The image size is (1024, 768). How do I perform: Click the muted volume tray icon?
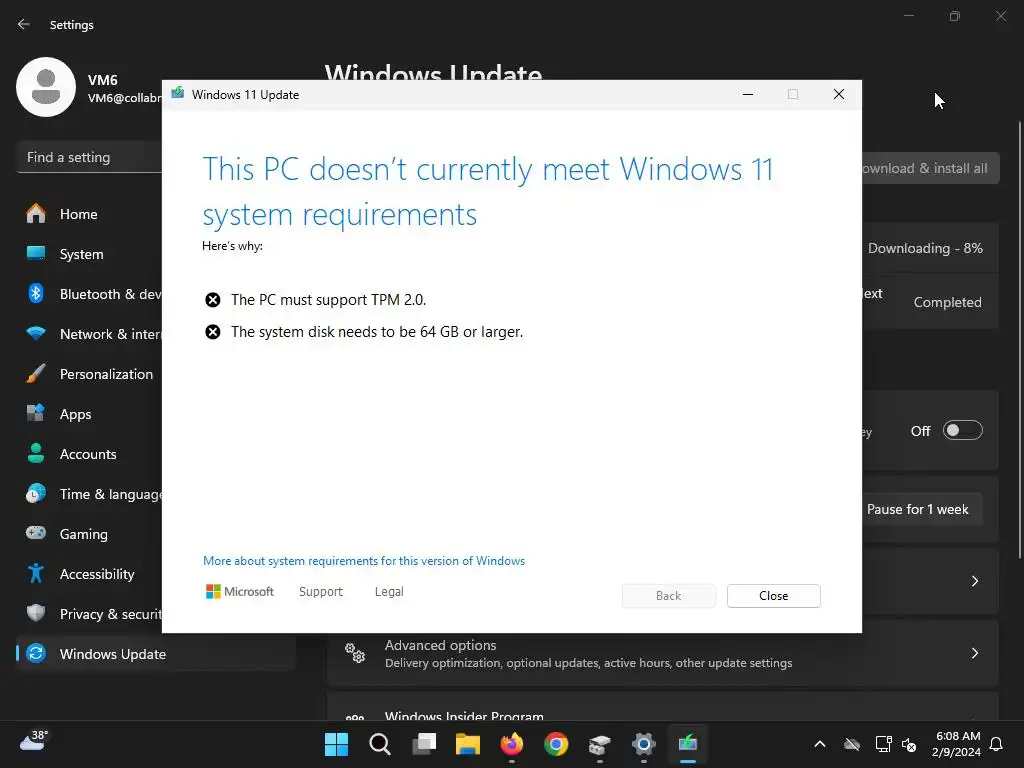(909, 744)
